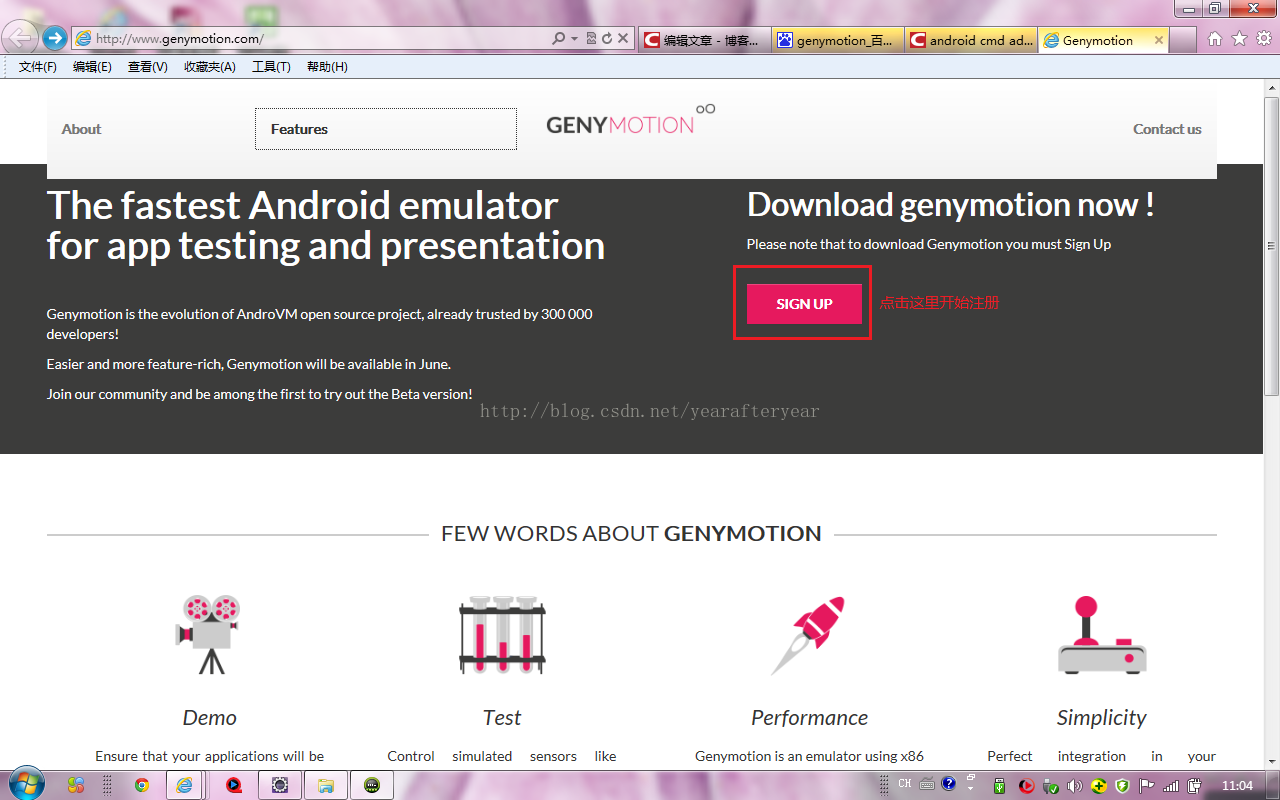Click the on-screen keyboard tray icon
The image size is (1280, 800).
click(927, 784)
